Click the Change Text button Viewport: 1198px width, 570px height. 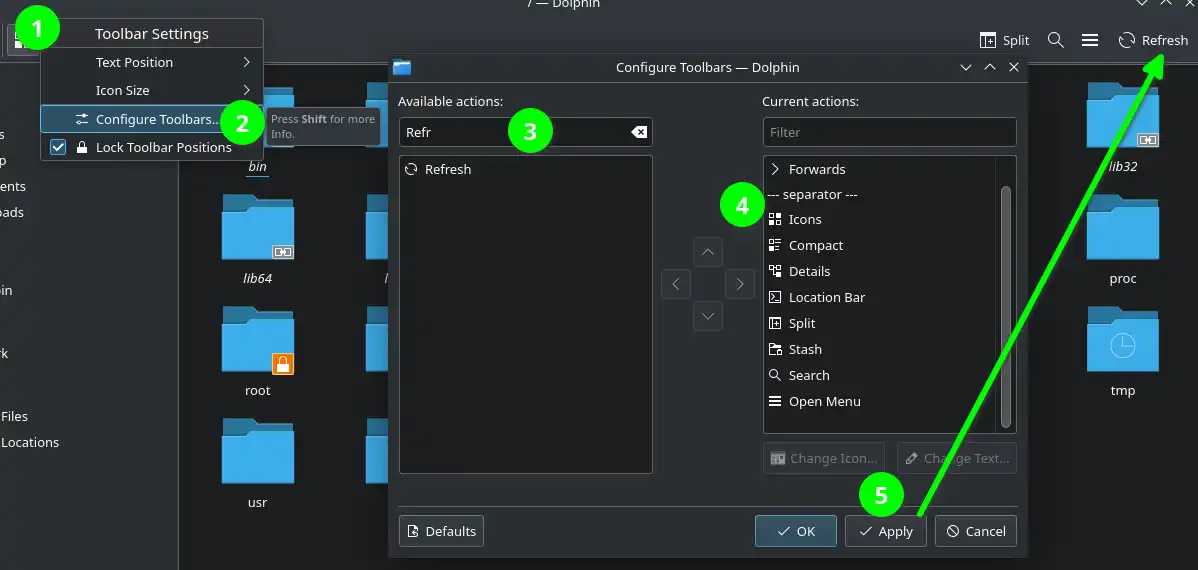(957, 458)
